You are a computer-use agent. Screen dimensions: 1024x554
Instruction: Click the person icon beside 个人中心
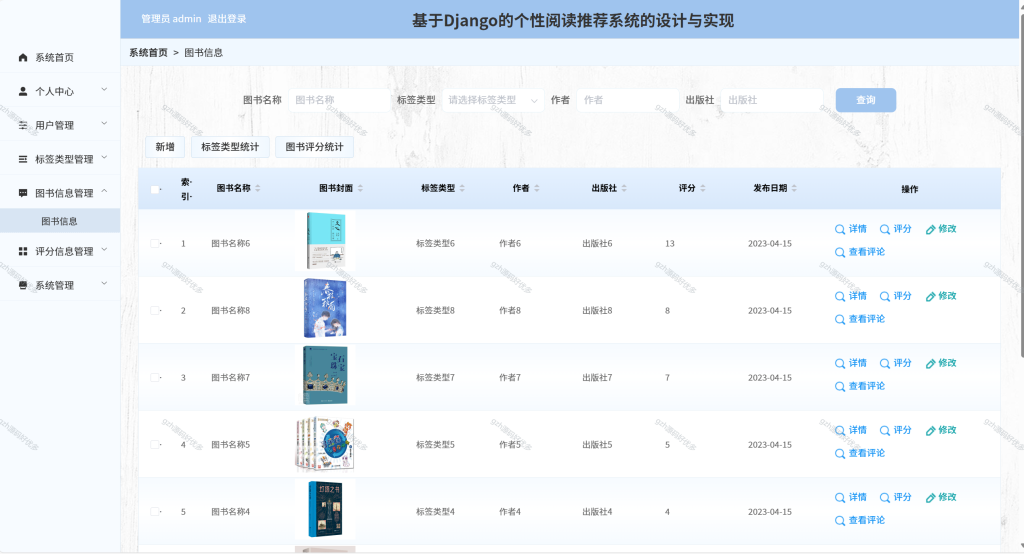click(x=23, y=91)
